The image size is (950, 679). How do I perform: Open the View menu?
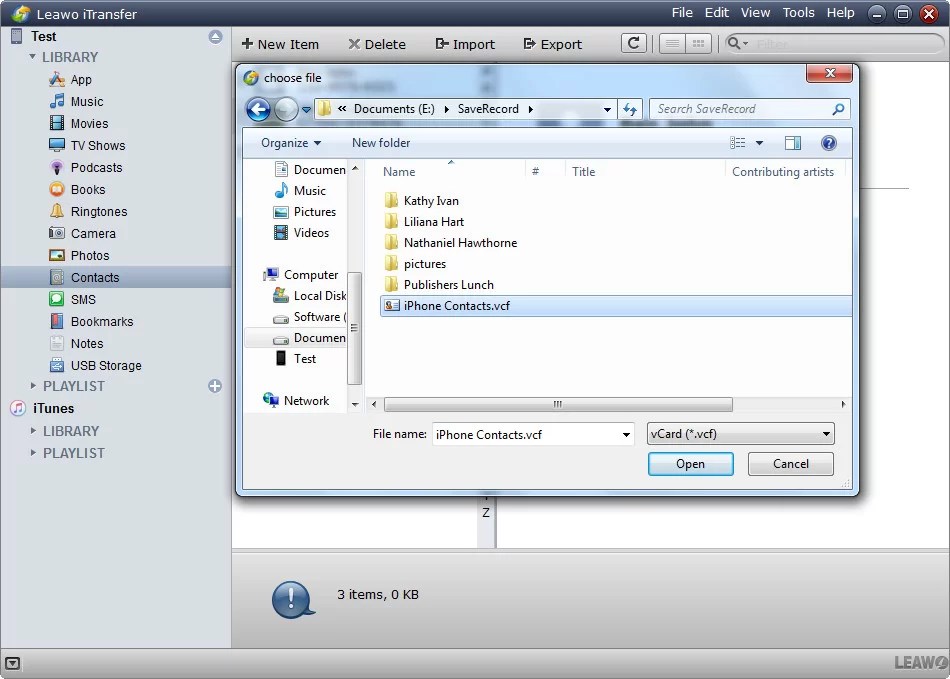point(755,13)
